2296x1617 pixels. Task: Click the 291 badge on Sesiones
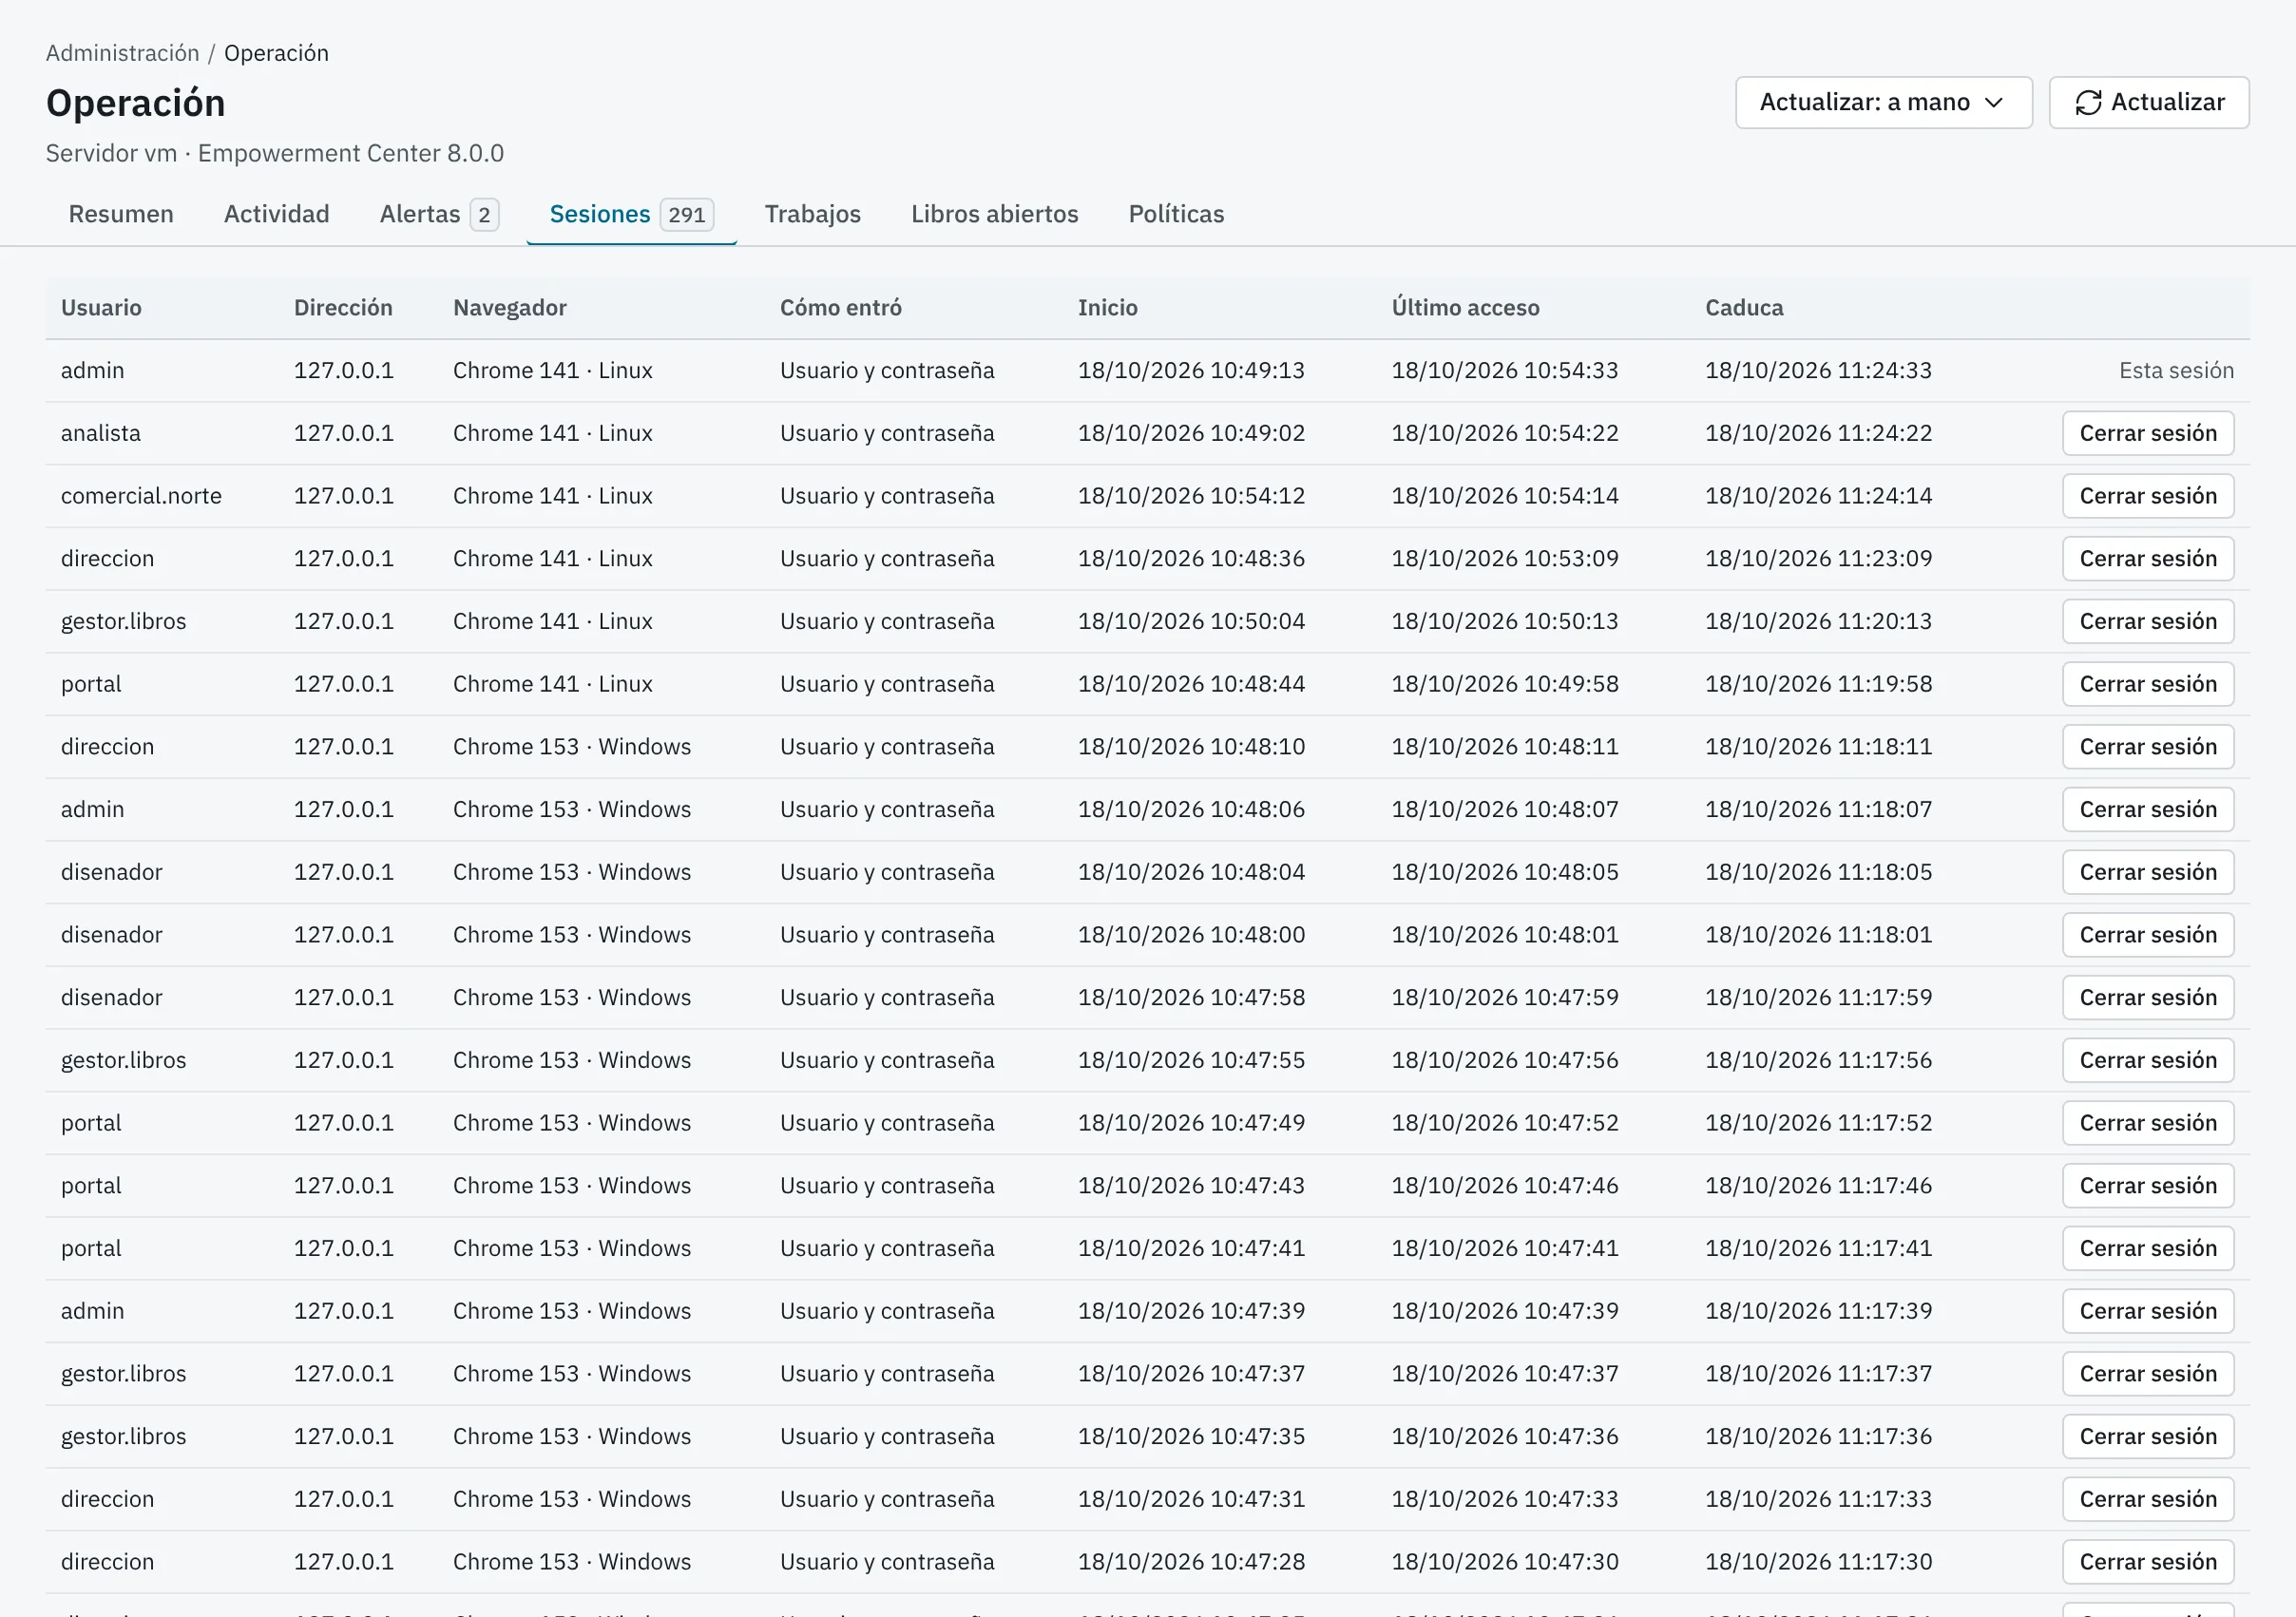point(686,215)
